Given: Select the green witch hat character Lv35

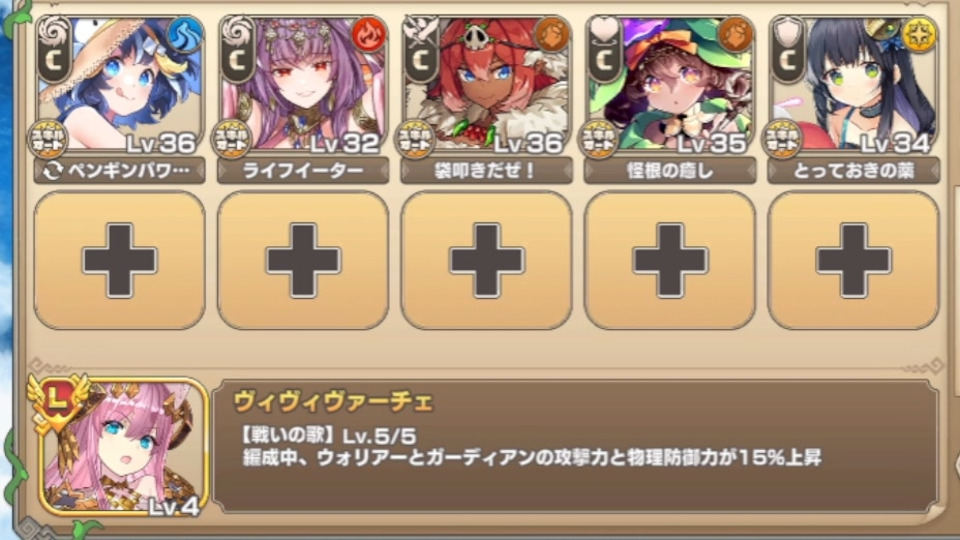Looking at the screenshot, I should coord(670,84).
